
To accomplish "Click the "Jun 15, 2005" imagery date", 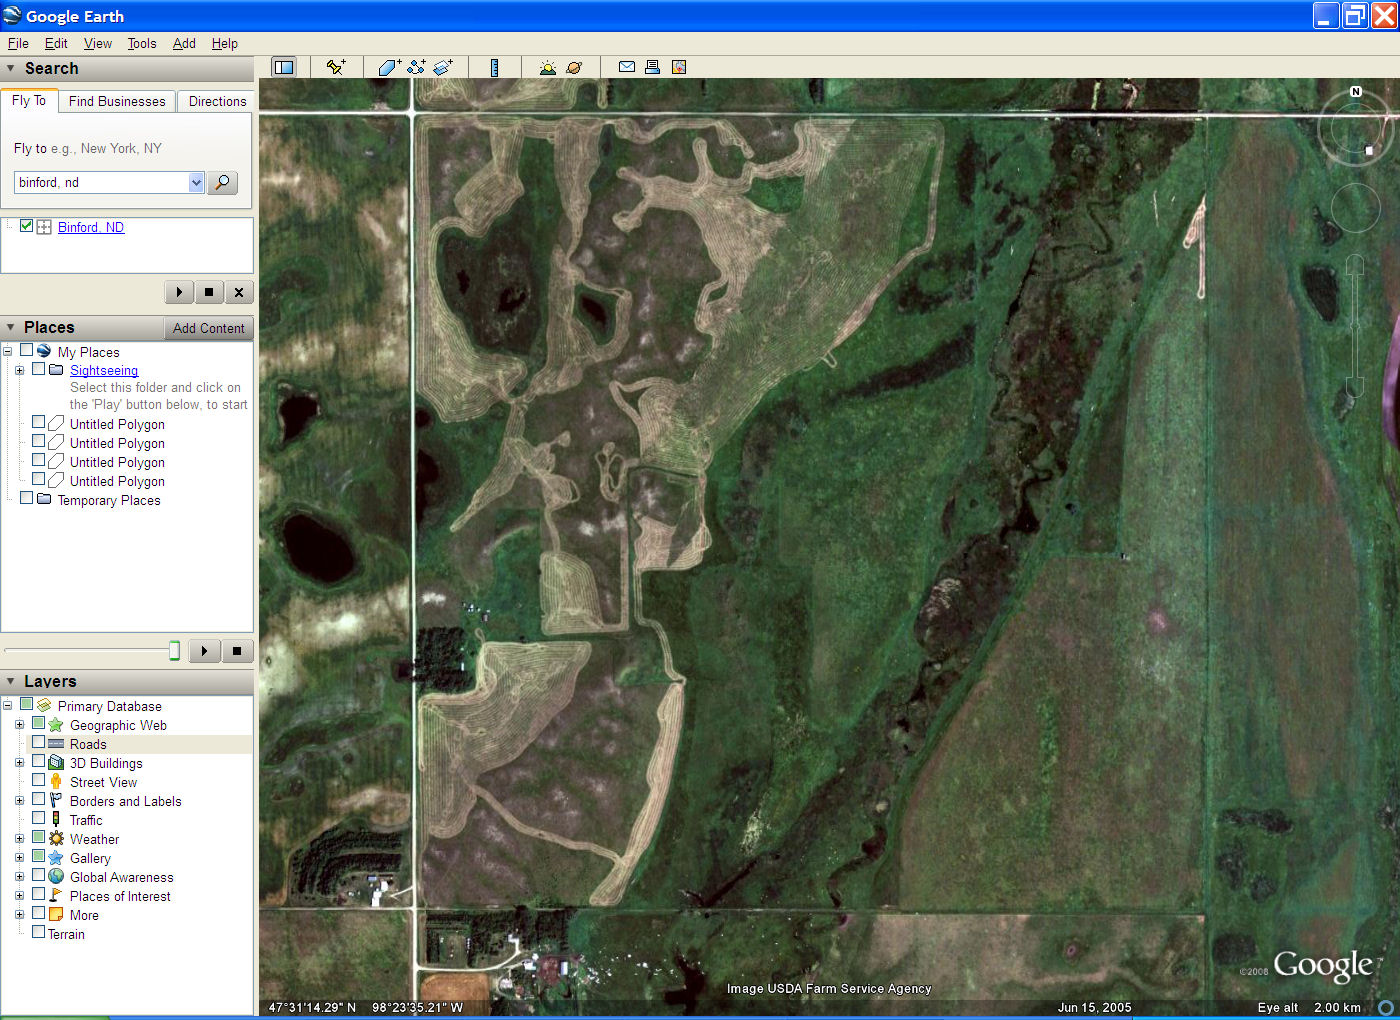I will [x=1095, y=1007].
